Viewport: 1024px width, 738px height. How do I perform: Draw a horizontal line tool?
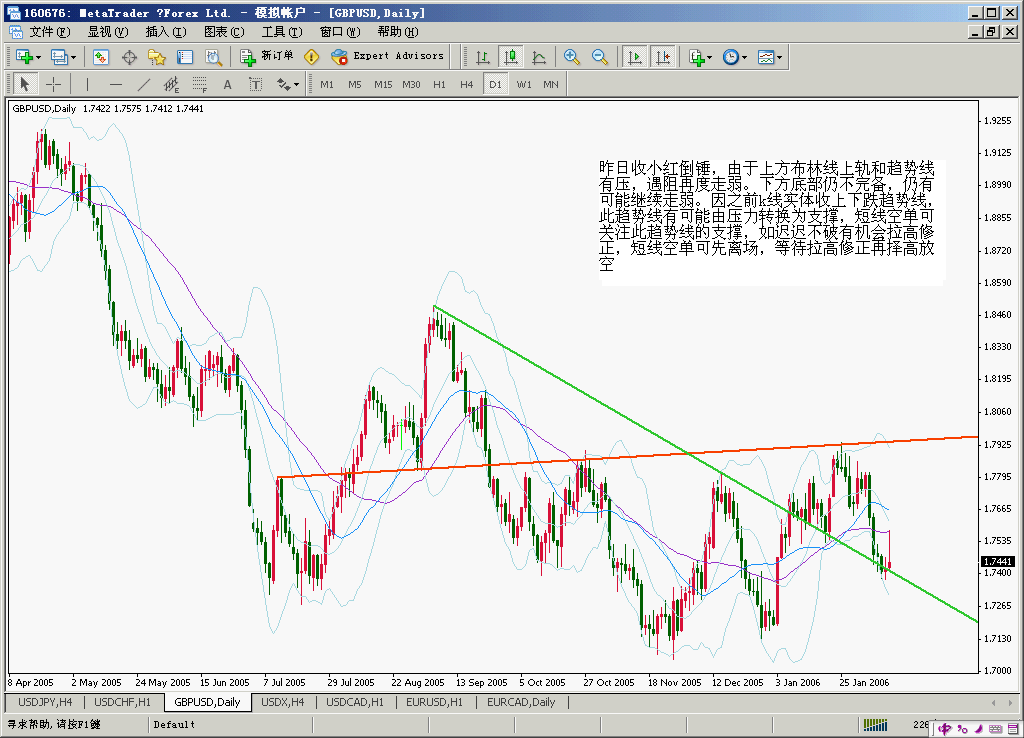115,84
